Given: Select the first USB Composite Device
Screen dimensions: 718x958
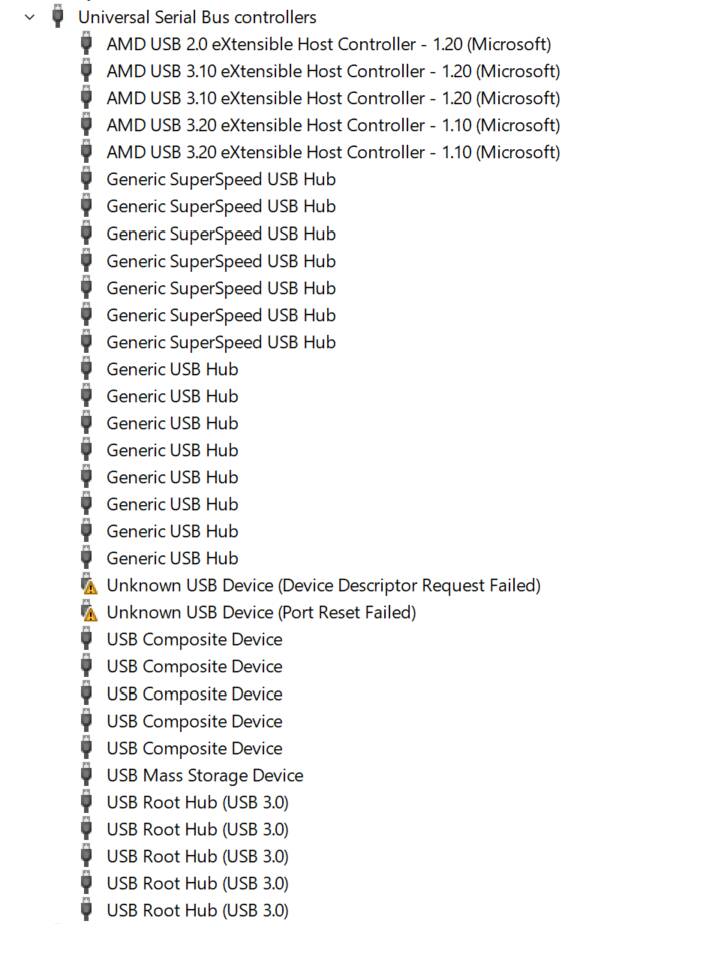Looking at the screenshot, I should 194,639.
